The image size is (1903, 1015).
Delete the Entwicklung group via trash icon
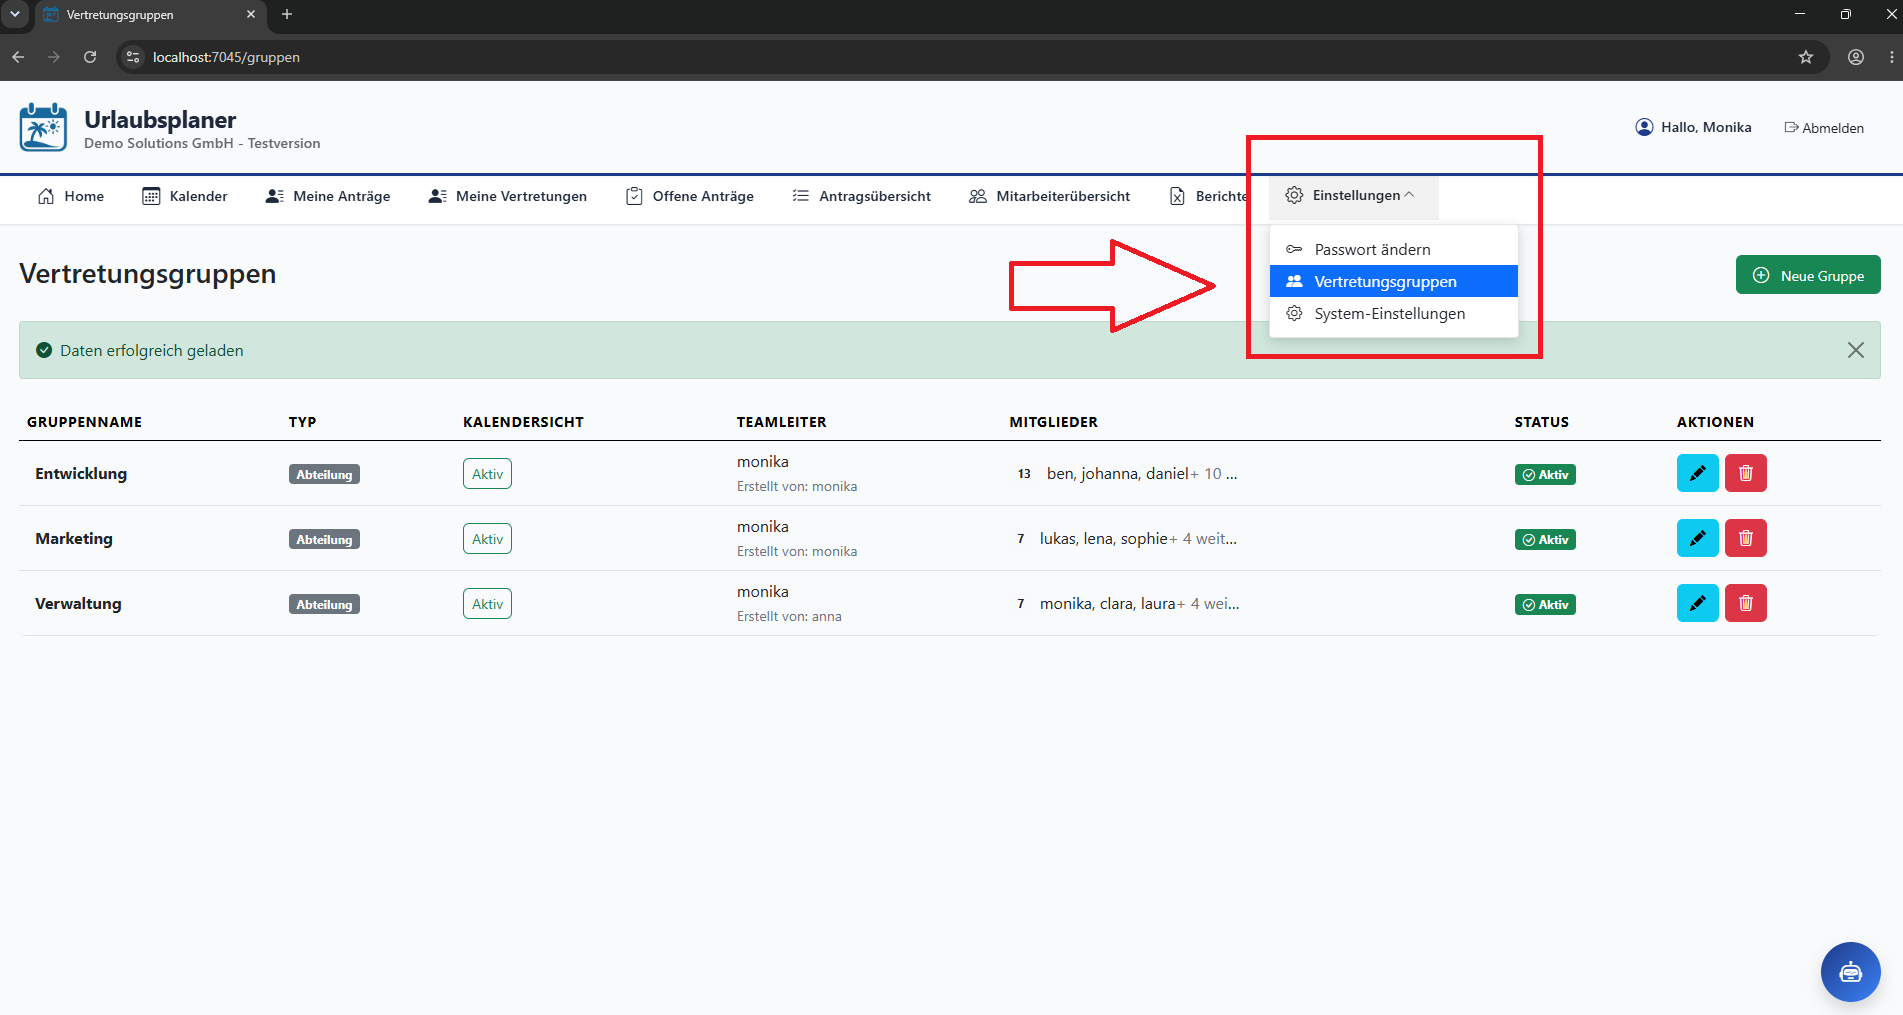tap(1745, 473)
